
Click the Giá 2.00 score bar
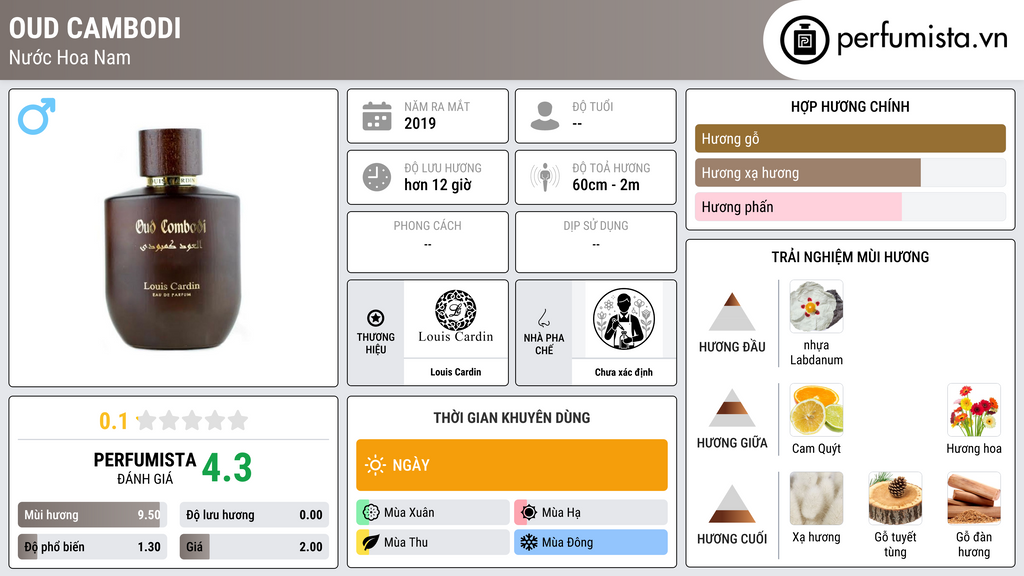pyautogui.click(x=254, y=547)
